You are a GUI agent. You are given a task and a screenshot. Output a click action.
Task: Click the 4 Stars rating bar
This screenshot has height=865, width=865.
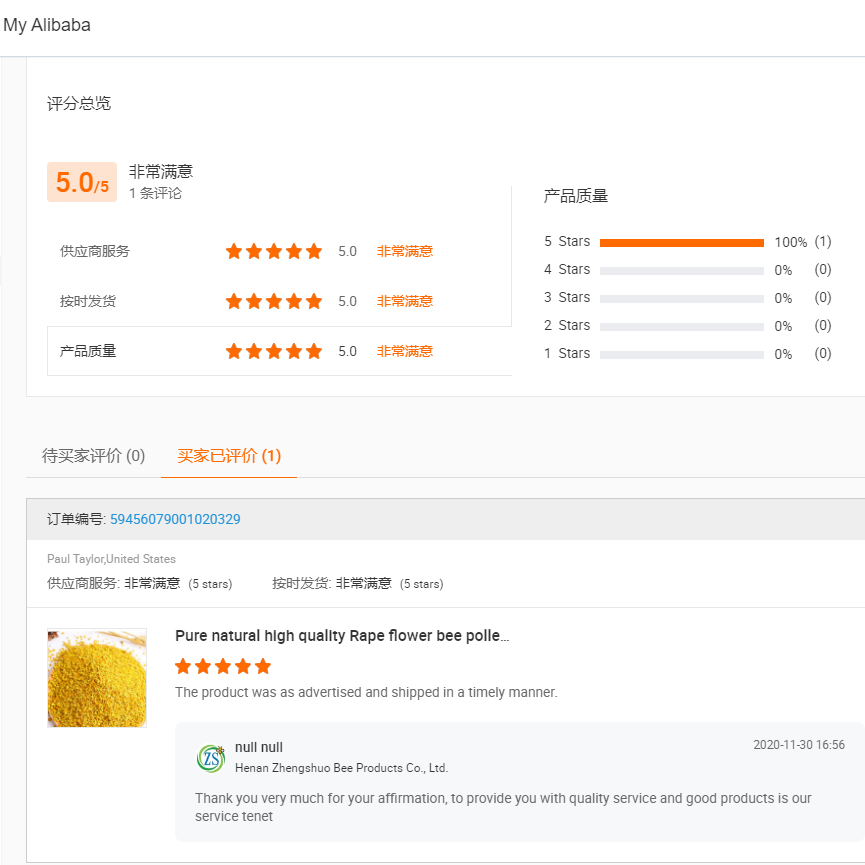point(681,270)
